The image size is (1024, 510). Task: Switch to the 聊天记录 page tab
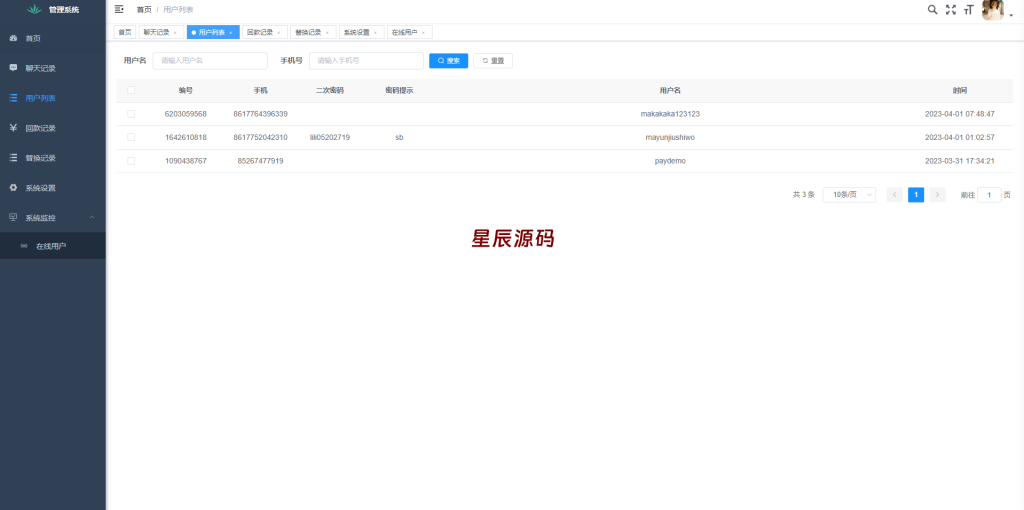click(x=156, y=32)
